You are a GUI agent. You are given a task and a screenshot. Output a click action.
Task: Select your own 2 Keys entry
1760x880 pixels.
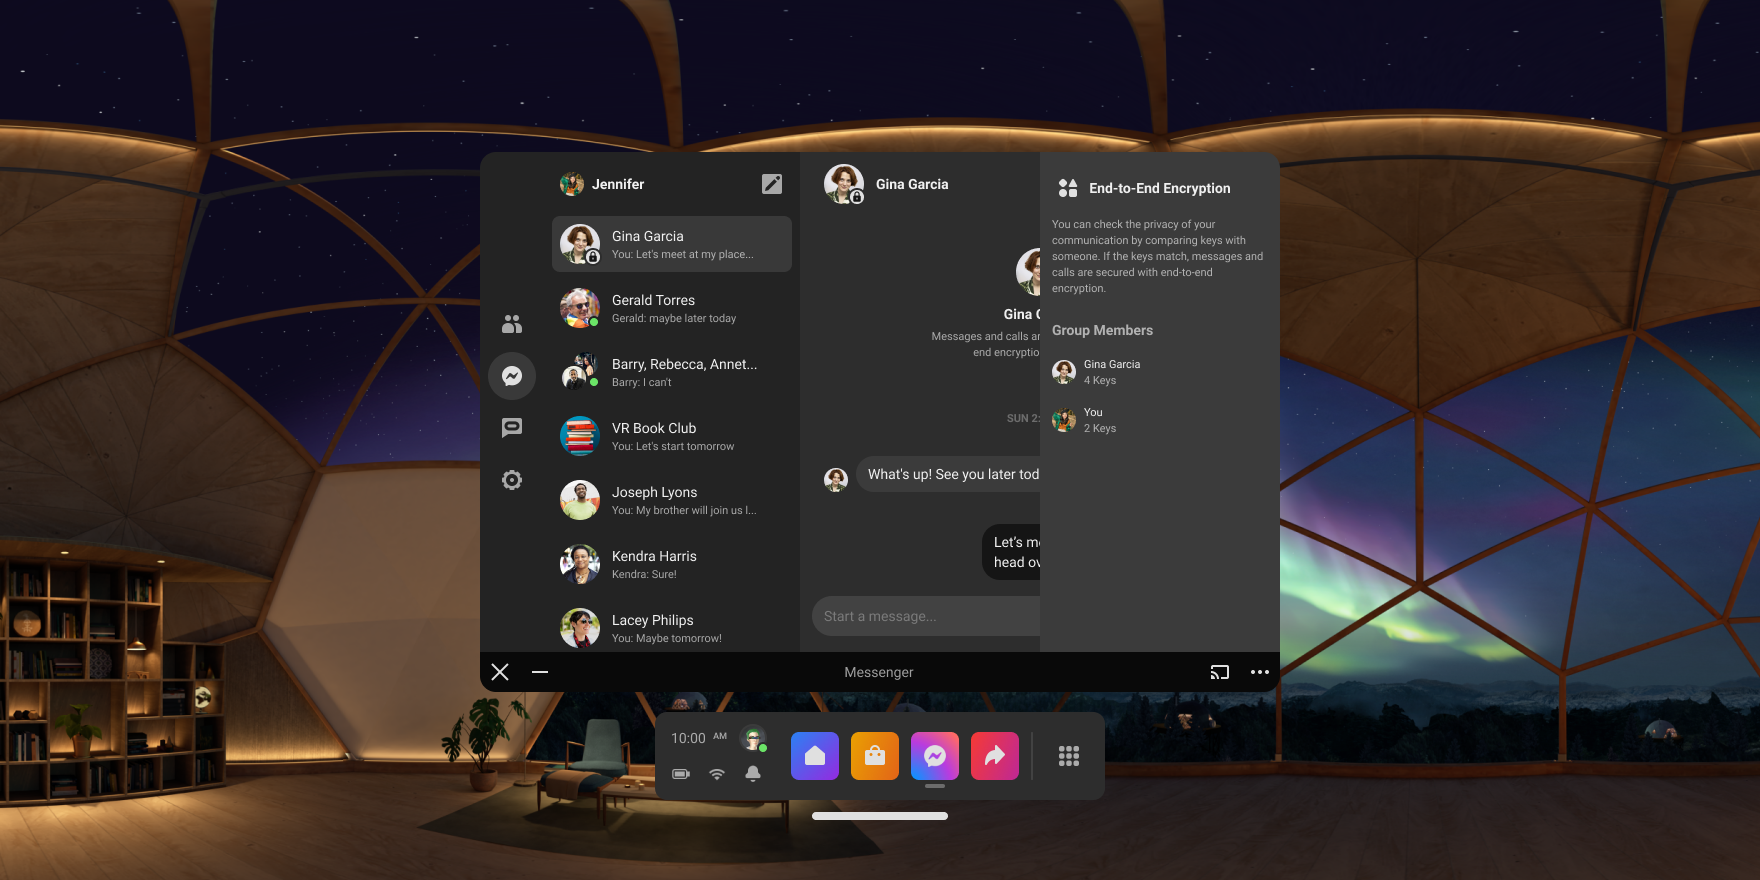click(1098, 420)
